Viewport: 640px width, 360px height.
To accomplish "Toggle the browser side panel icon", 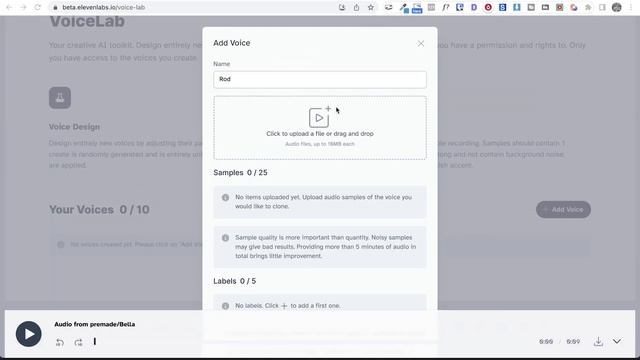I will 602,7.
